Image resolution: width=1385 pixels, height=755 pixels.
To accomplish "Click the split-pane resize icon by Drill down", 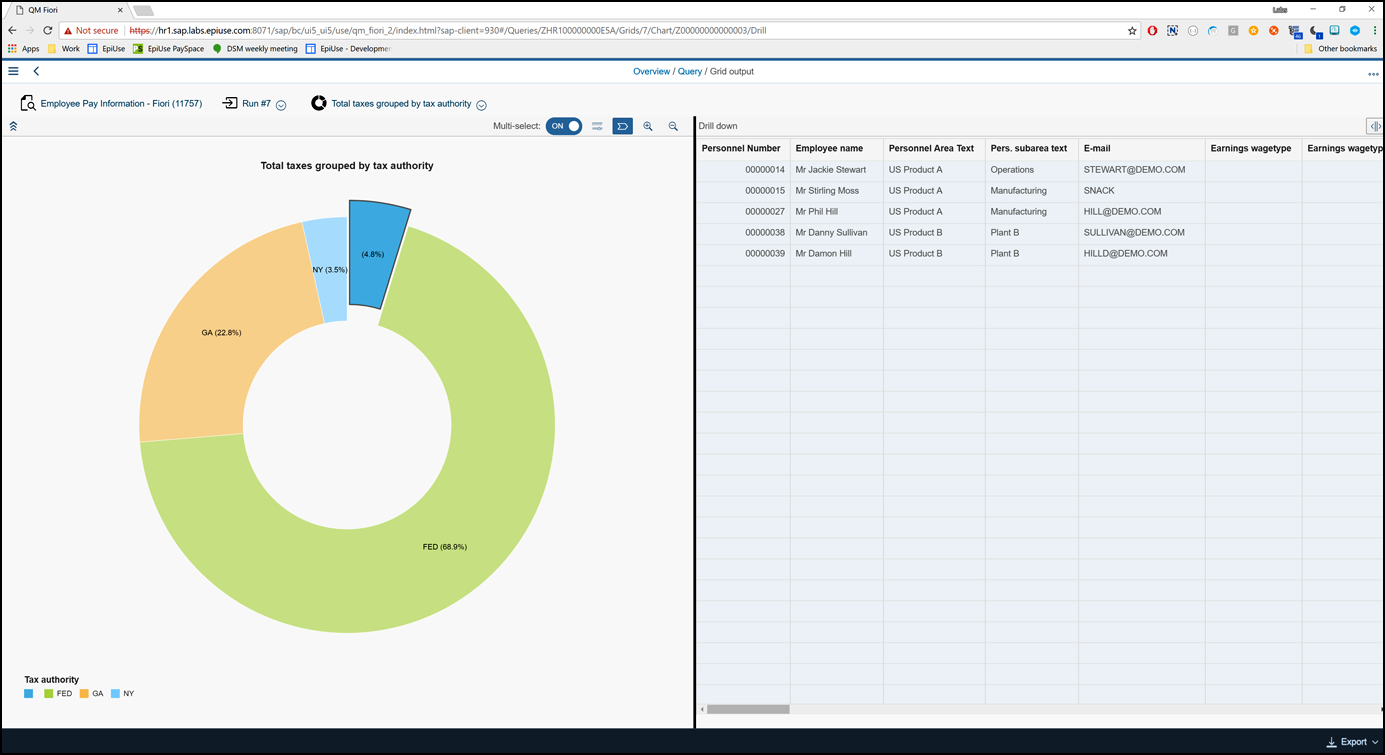I will [x=1375, y=126].
